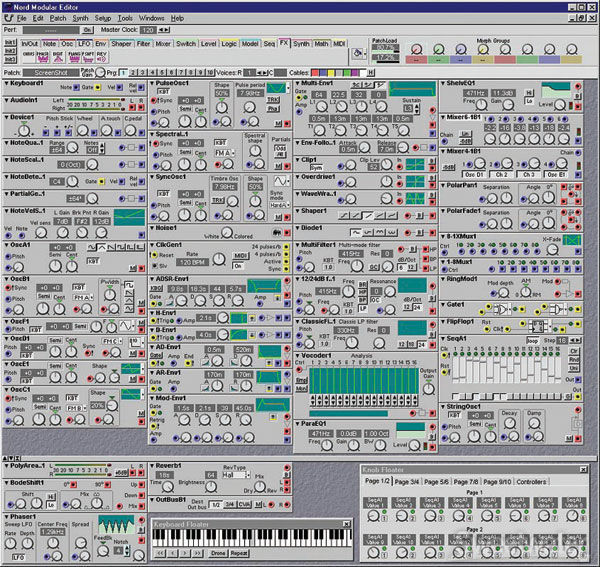Screen dimensions: 600x567
Task: Click the H button beside cable colors
Action: pos(371,72)
